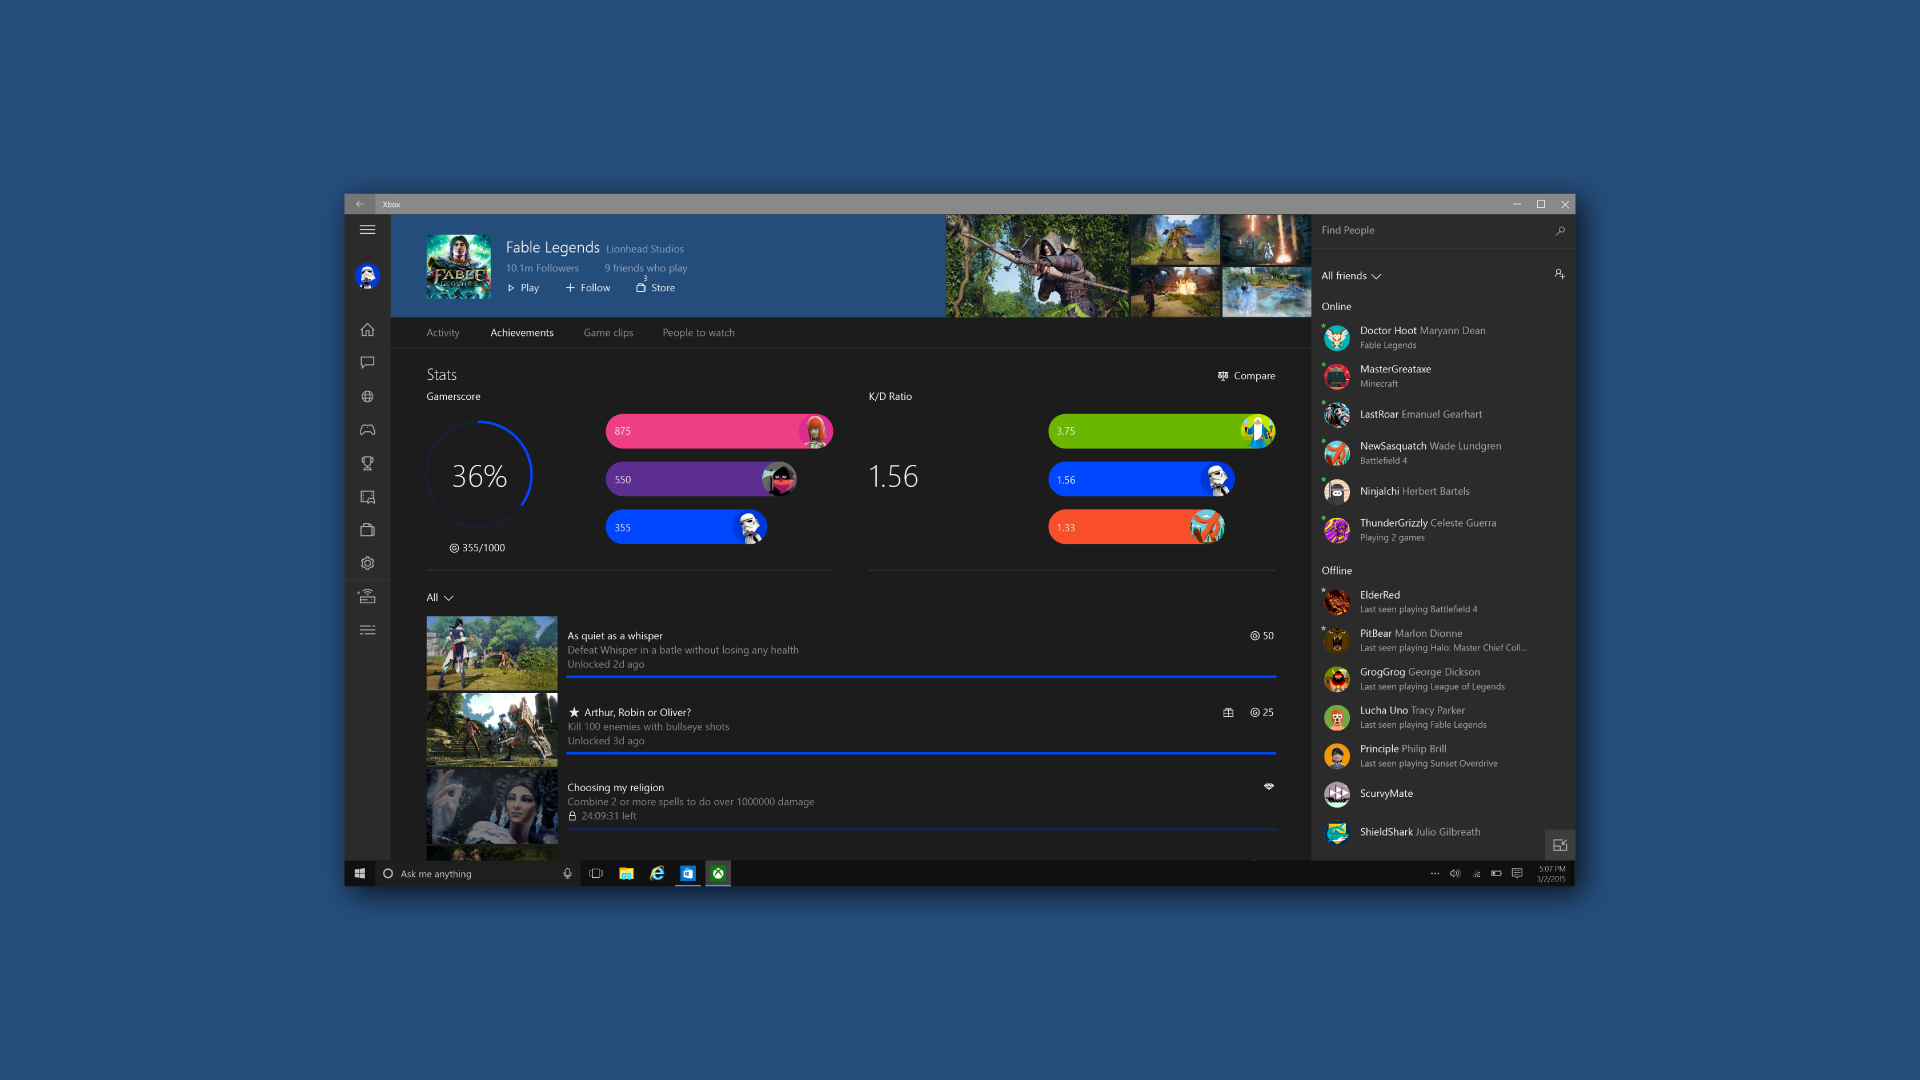Click the Ask me anything search box

click(478, 873)
